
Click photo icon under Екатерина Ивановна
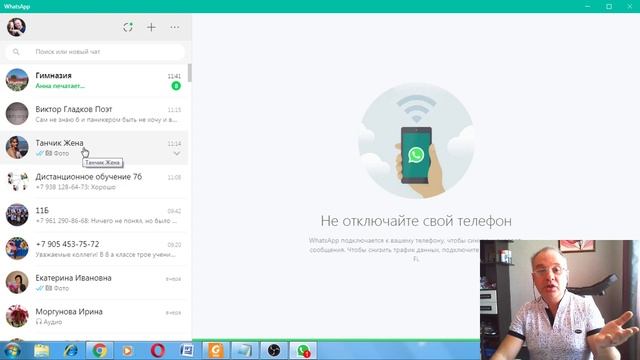[x=49, y=288]
